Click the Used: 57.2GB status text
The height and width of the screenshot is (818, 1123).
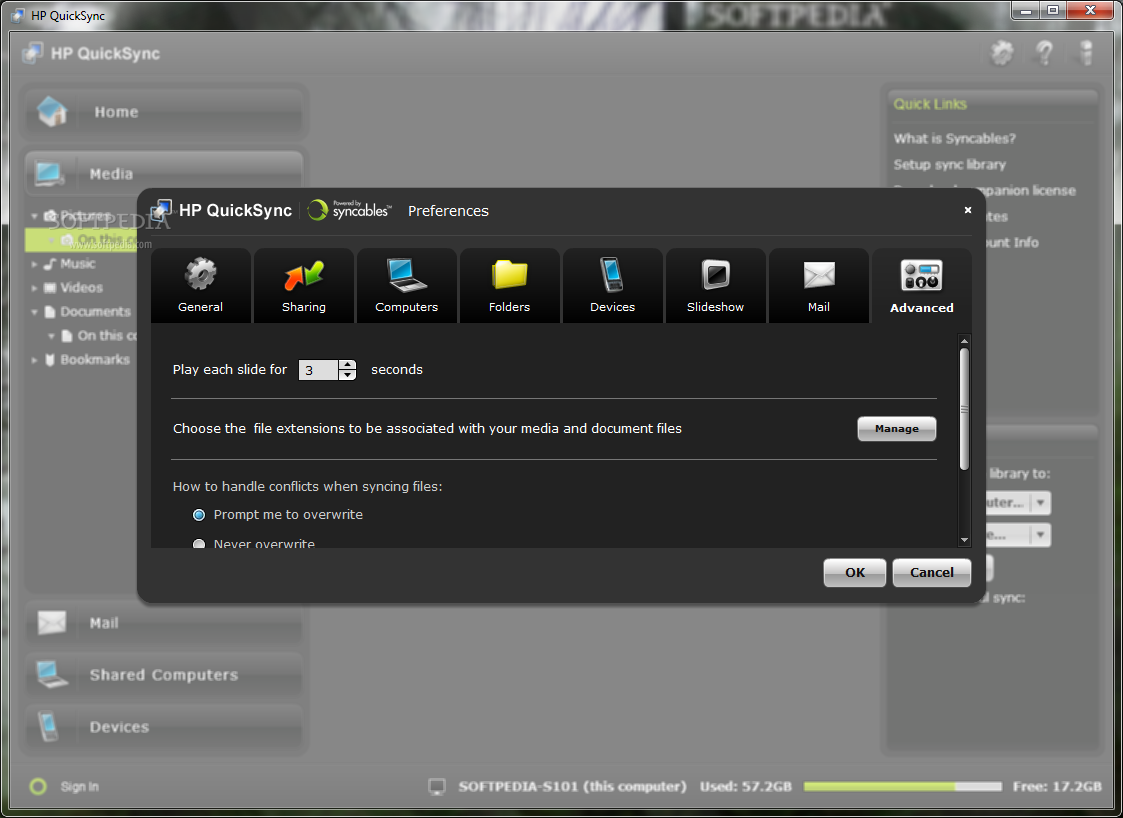746,786
